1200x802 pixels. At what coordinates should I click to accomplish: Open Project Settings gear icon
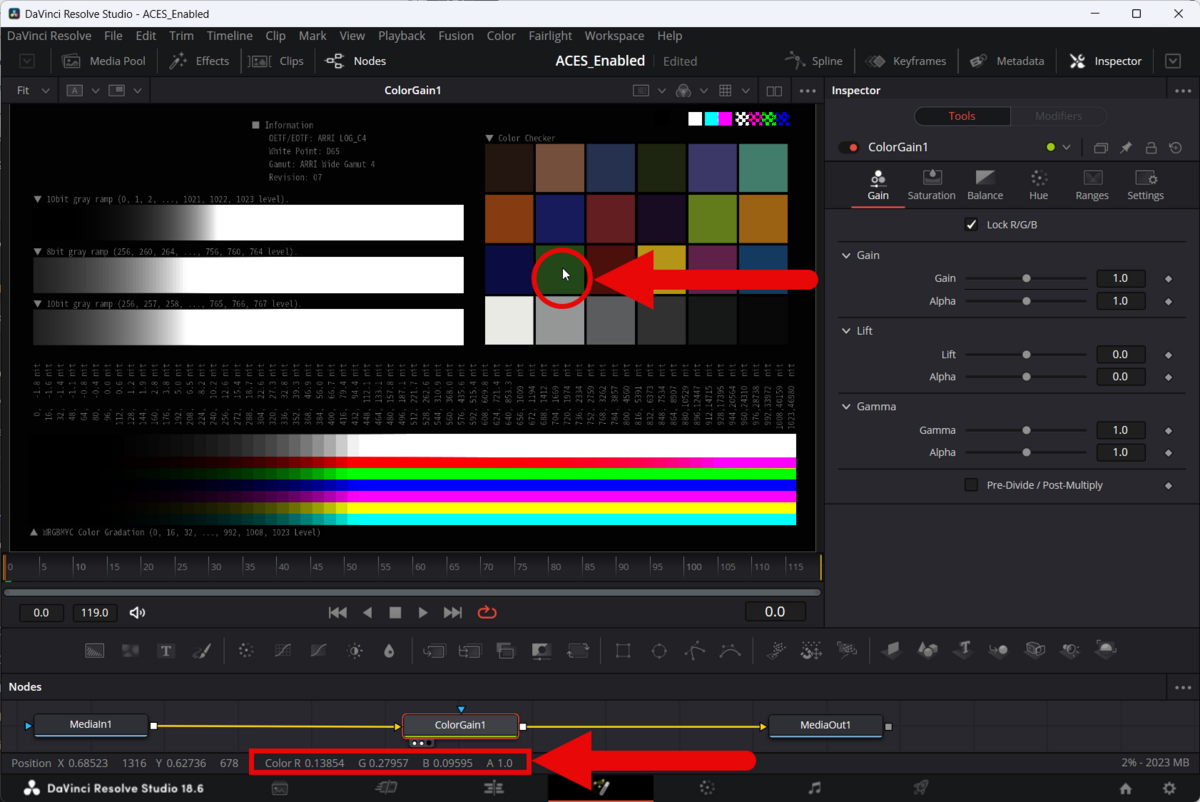tap(1168, 788)
